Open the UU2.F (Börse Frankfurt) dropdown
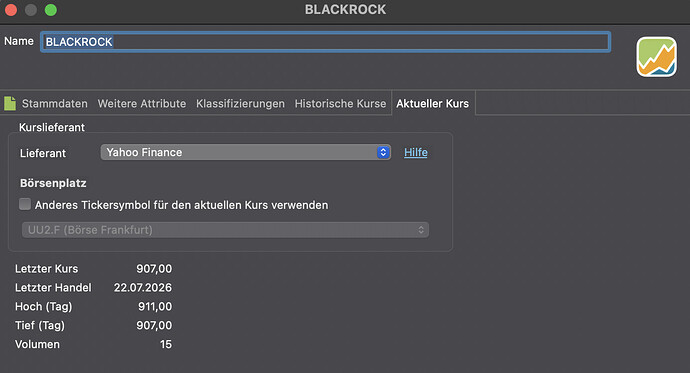The height and width of the screenshot is (373, 690). pyautogui.click(x=225, y=230)
